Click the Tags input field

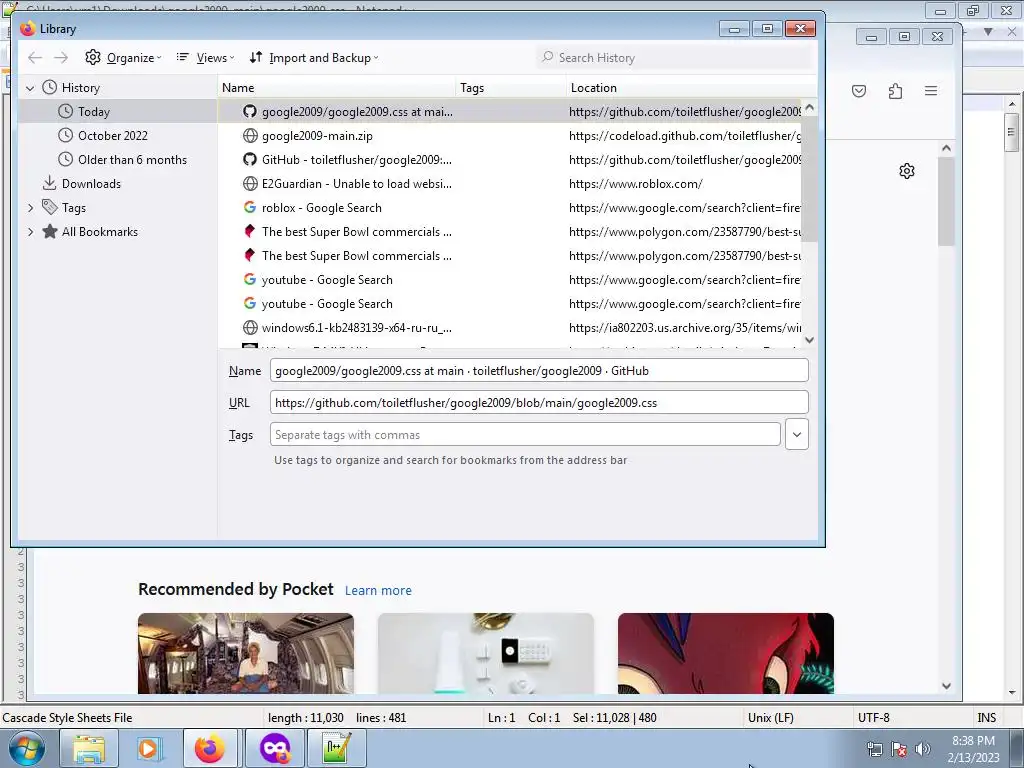pos(525,435)
